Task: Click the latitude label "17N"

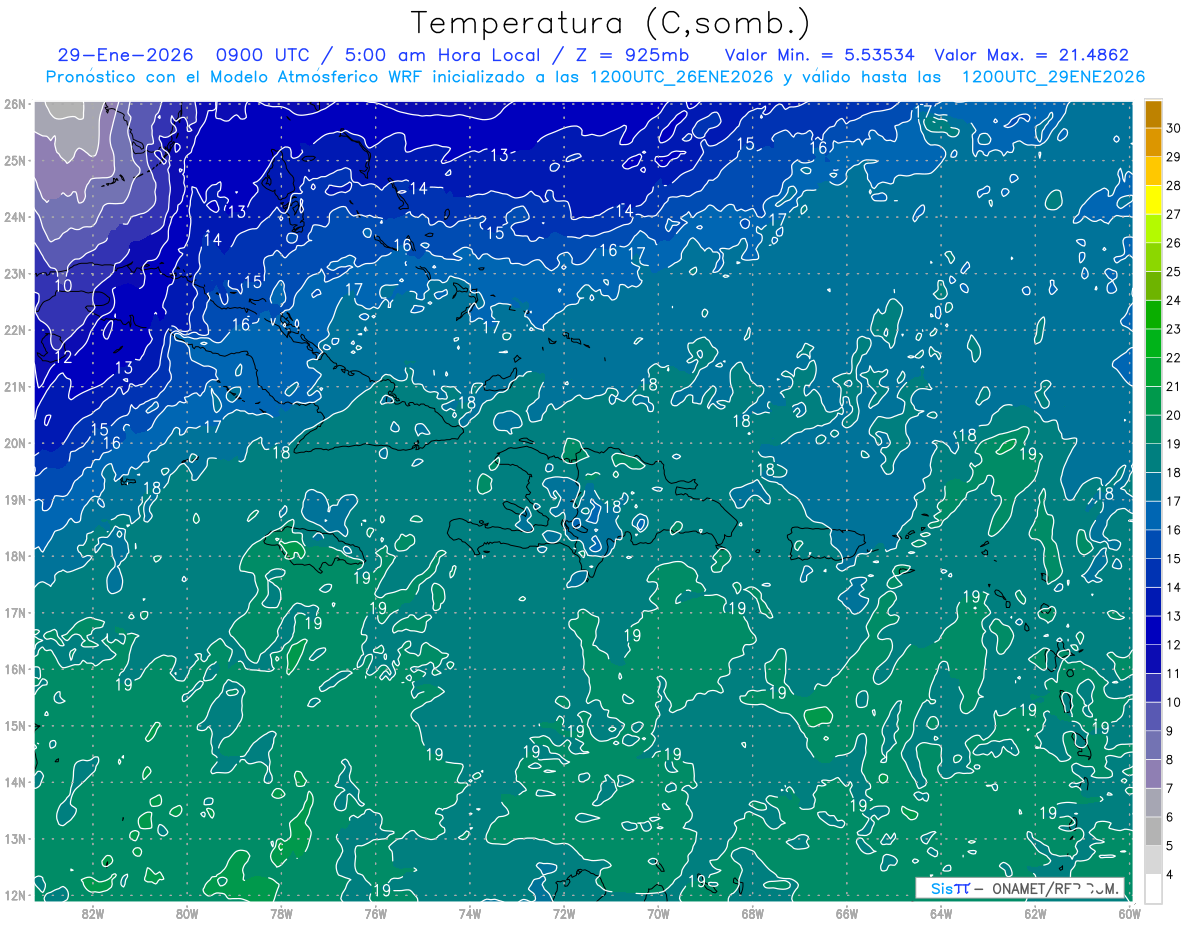Action: (14, 613)
